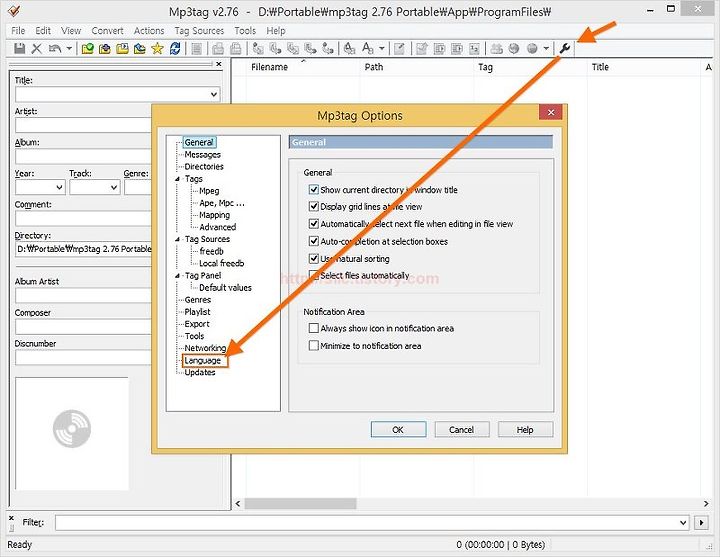Viewport: 720px width, 557px height.
Task: Click the Add directory folder icon with up arrow
Action: pyautogui.click(x=105, y=48)
